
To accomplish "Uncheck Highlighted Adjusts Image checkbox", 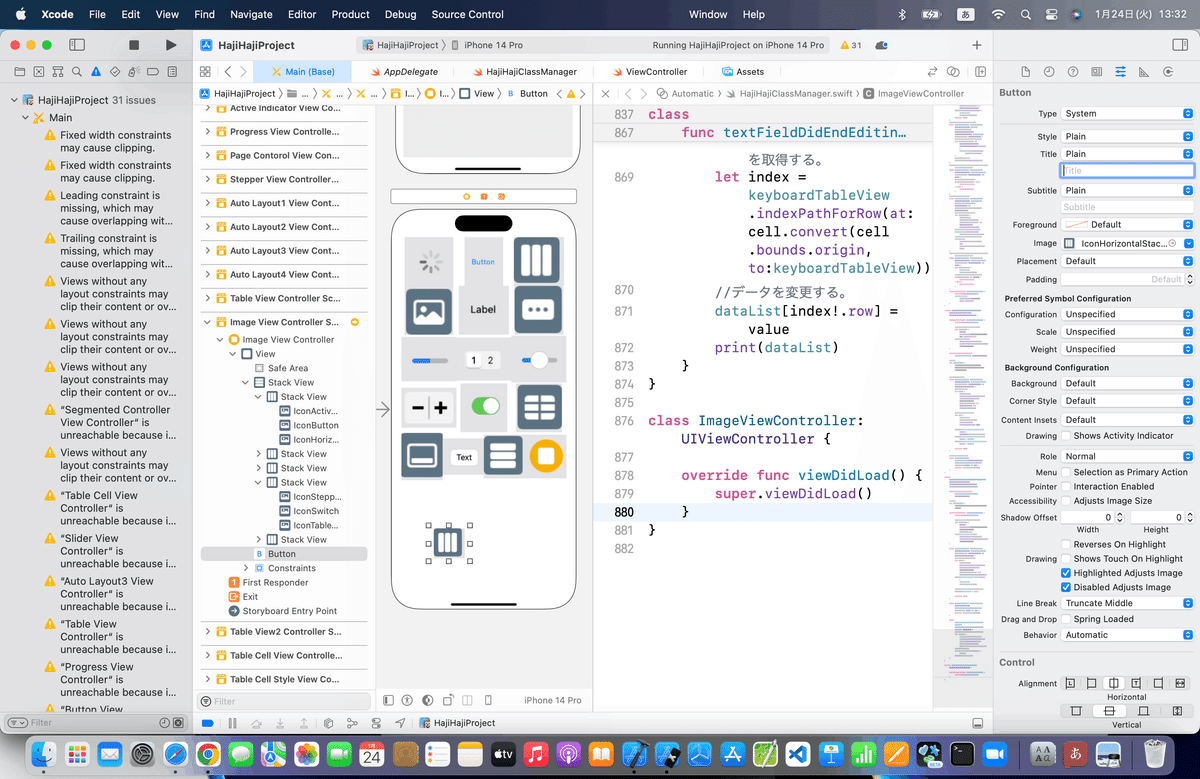I will [1066, 573].
